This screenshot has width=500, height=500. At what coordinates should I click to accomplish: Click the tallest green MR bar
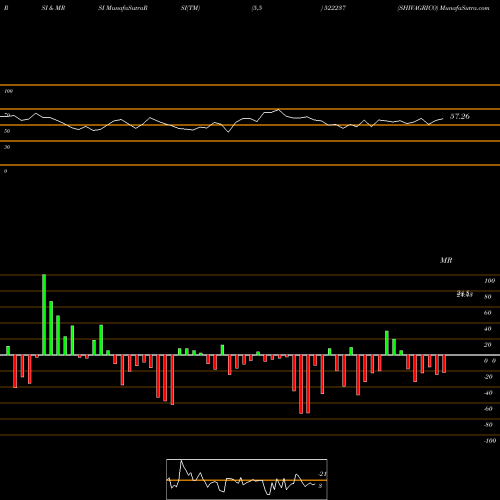coord(44,315)
